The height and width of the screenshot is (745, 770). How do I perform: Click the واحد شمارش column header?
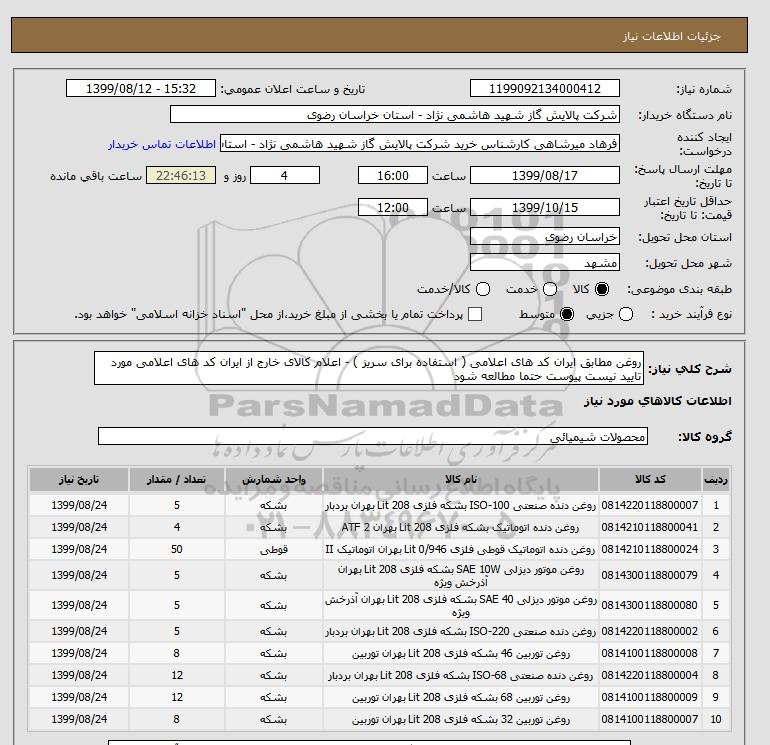pyautogui.click(x=274, y=479)
